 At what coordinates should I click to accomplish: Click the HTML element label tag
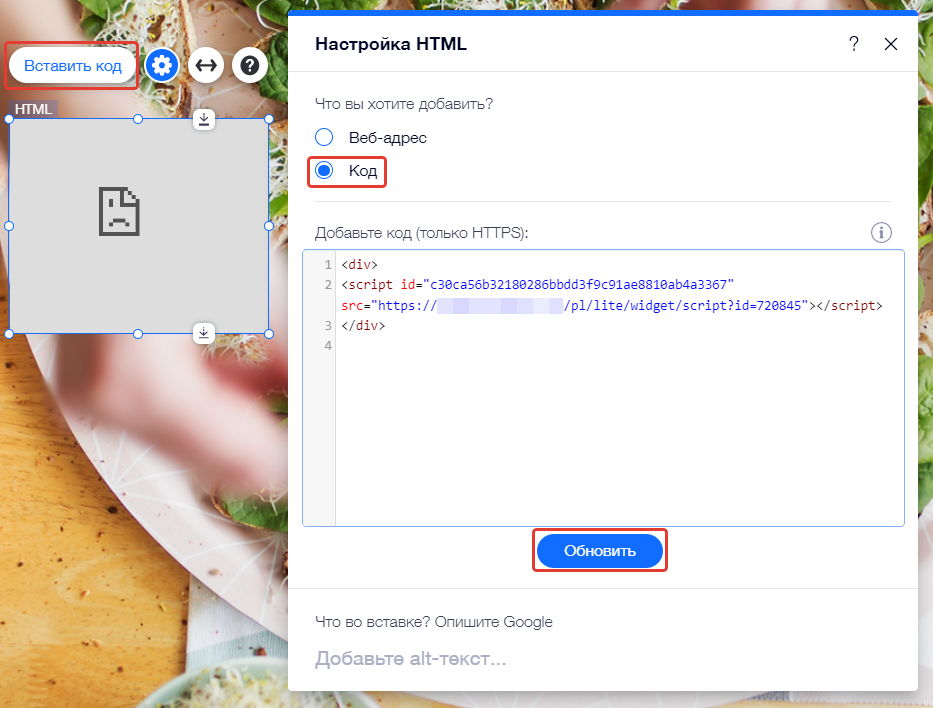tap(33, 109)
